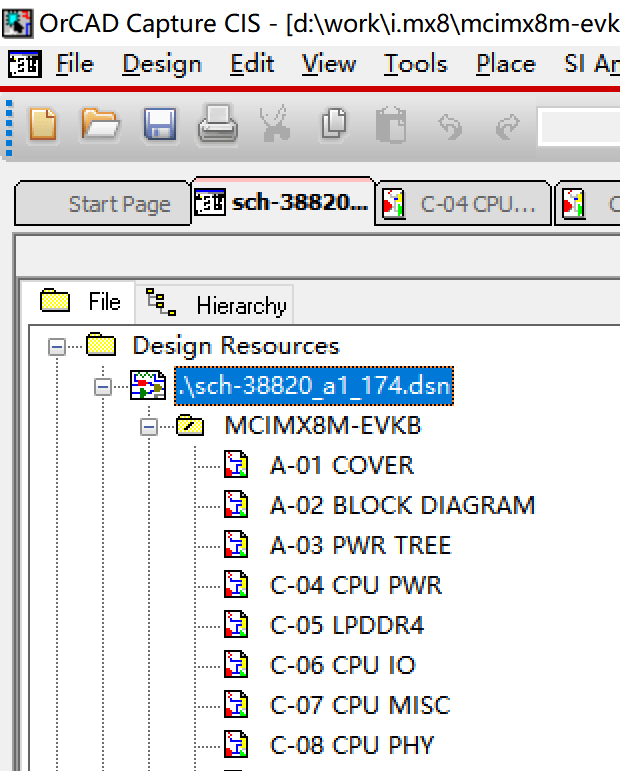Click the C-07 CPU MISC page icon
Screen dimensions: 620x771
click(x=236, y=704)
